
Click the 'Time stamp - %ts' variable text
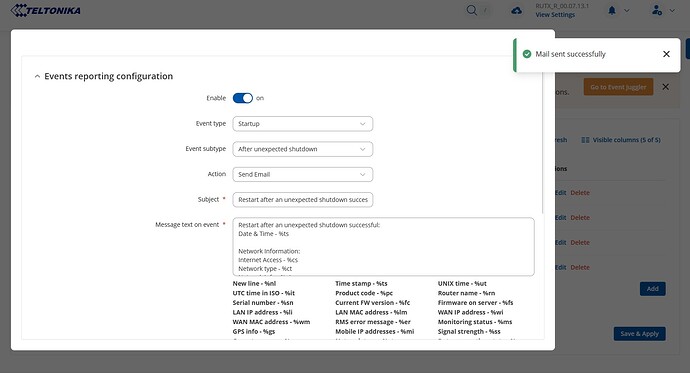click(361, 283)
